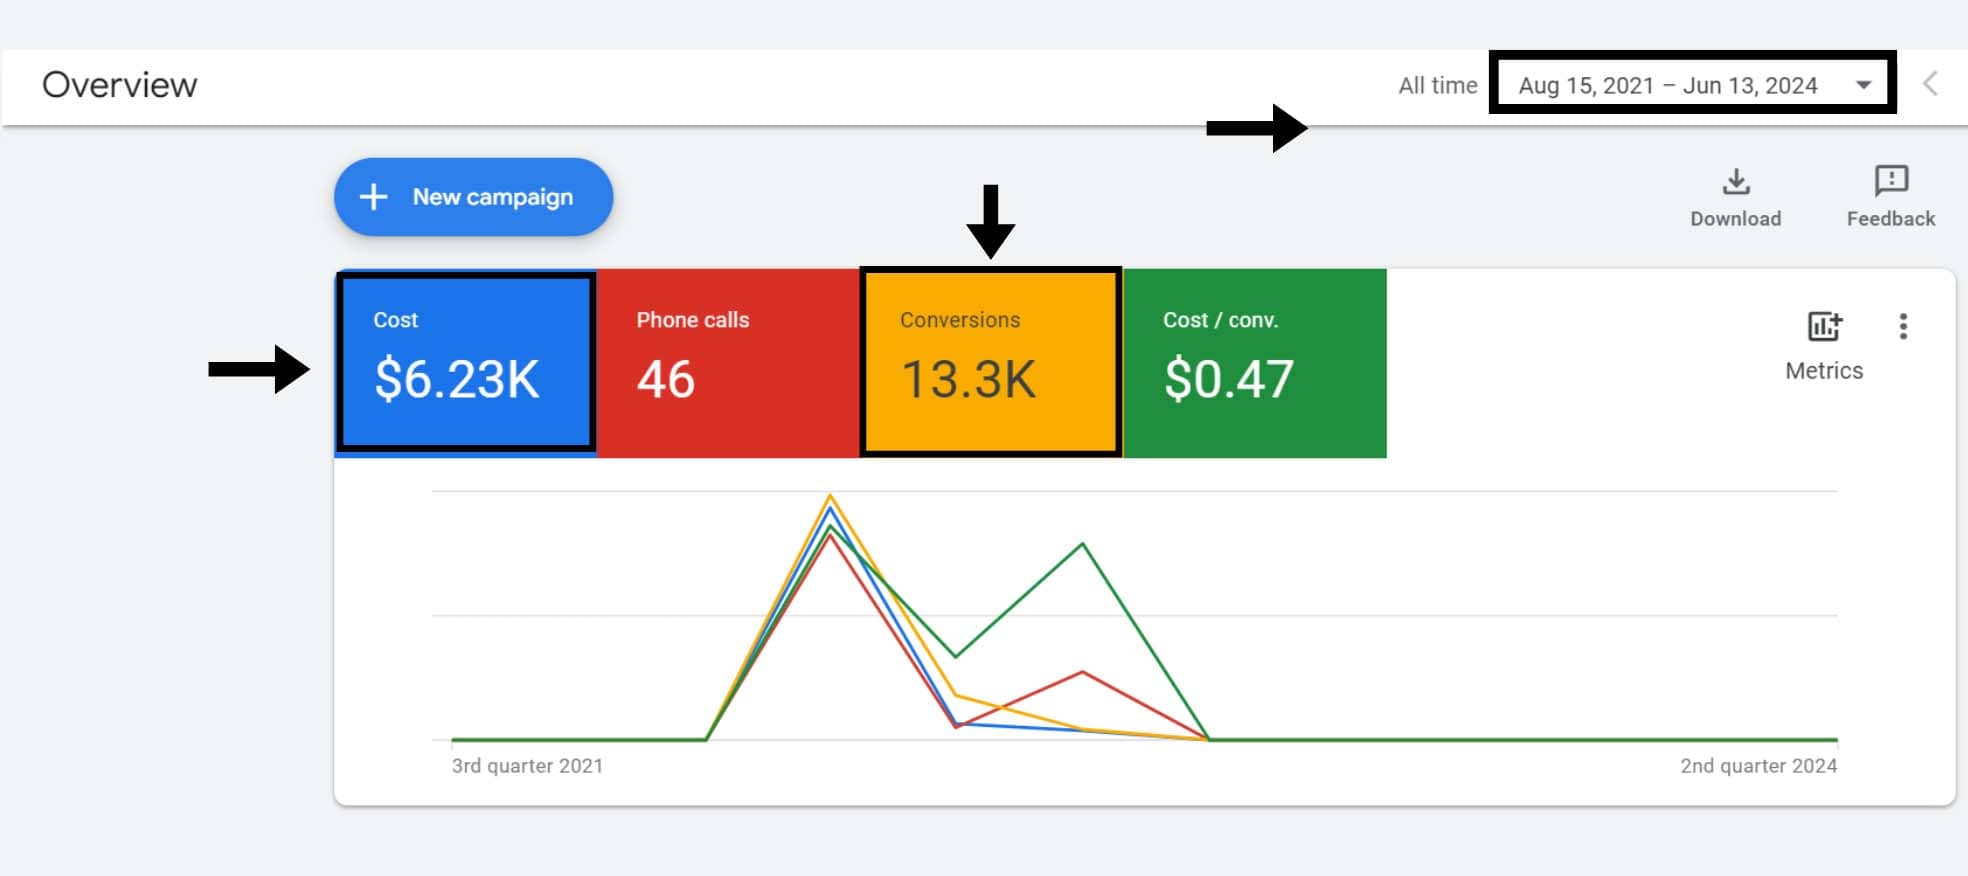The width and height of the screenshot is (1968, 876).
Task: Open the Metrics chart icon
Action: point(1824,327)
